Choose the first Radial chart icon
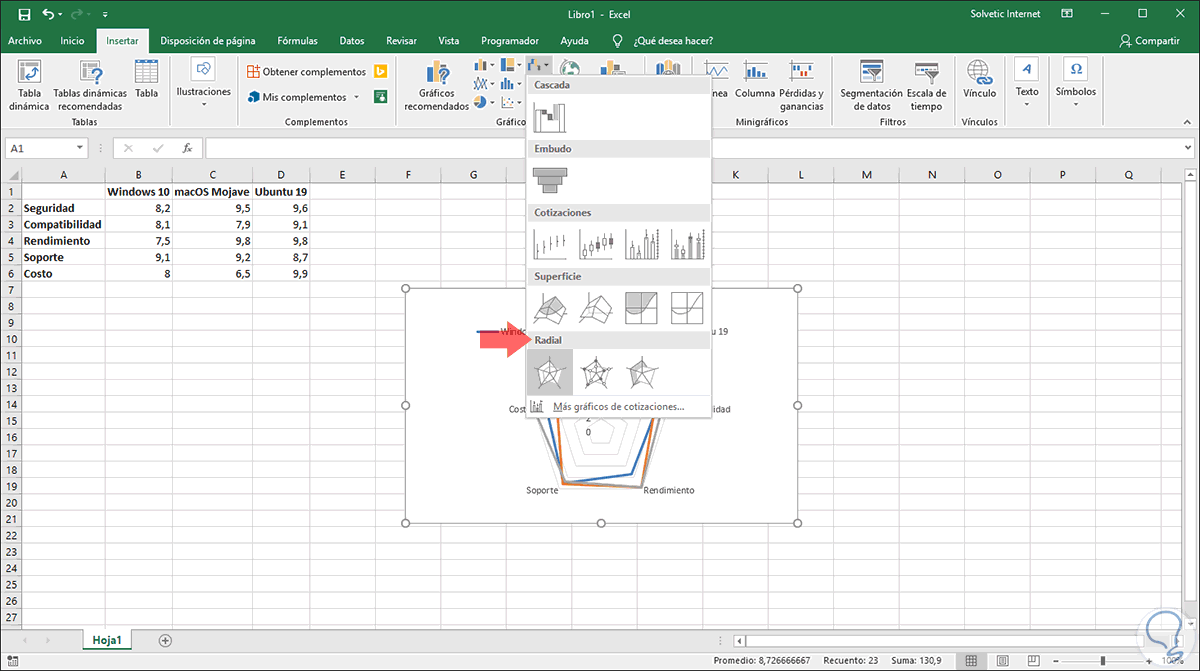 [x=549, y=372]
